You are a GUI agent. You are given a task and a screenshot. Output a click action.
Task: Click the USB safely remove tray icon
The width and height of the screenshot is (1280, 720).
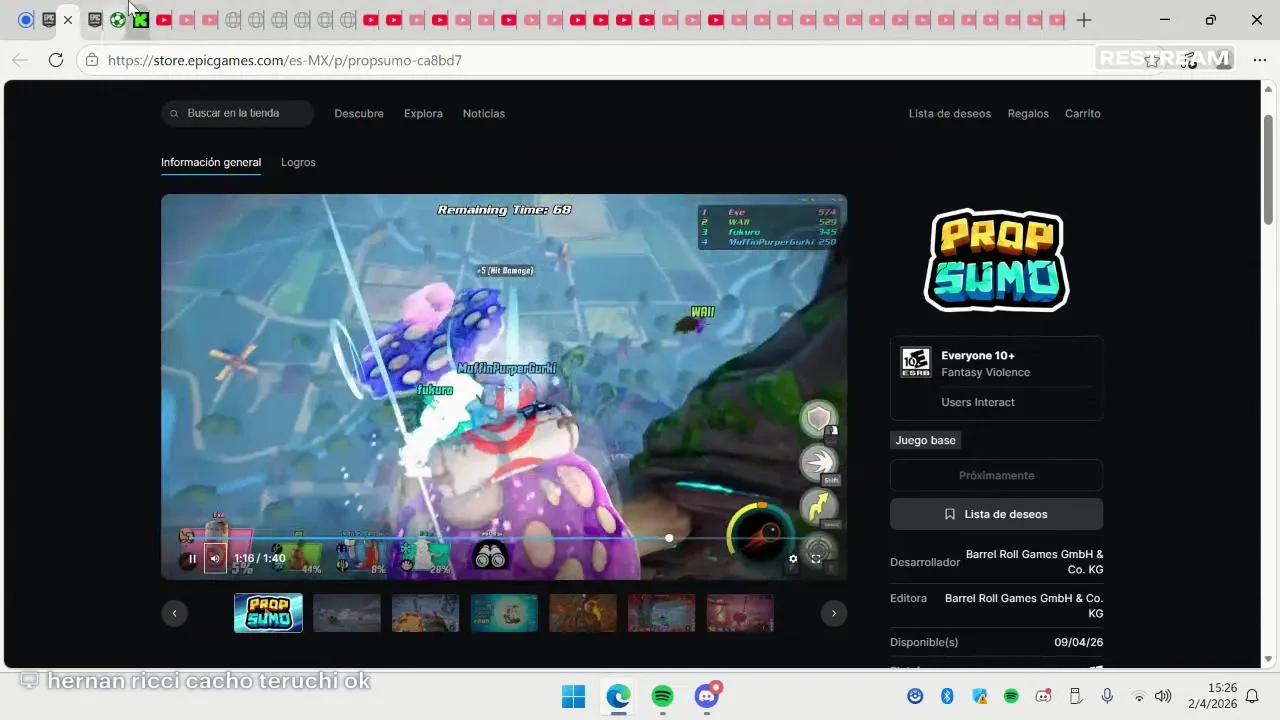tap(1075, 696)
